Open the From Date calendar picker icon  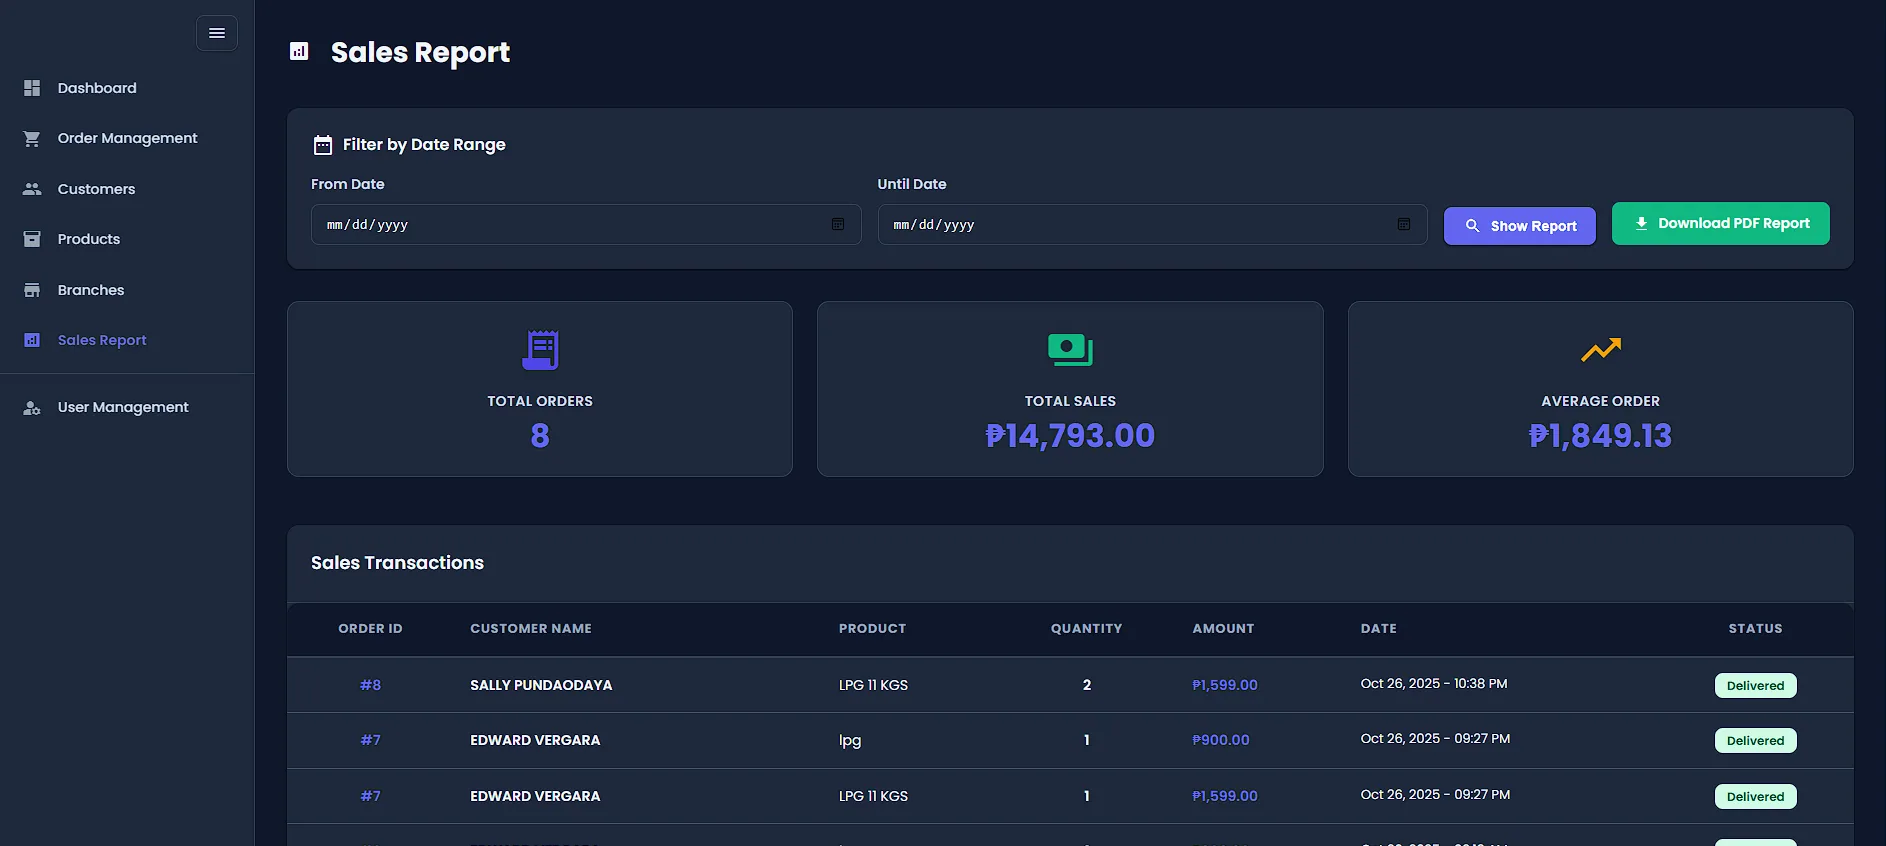(838, 224)
